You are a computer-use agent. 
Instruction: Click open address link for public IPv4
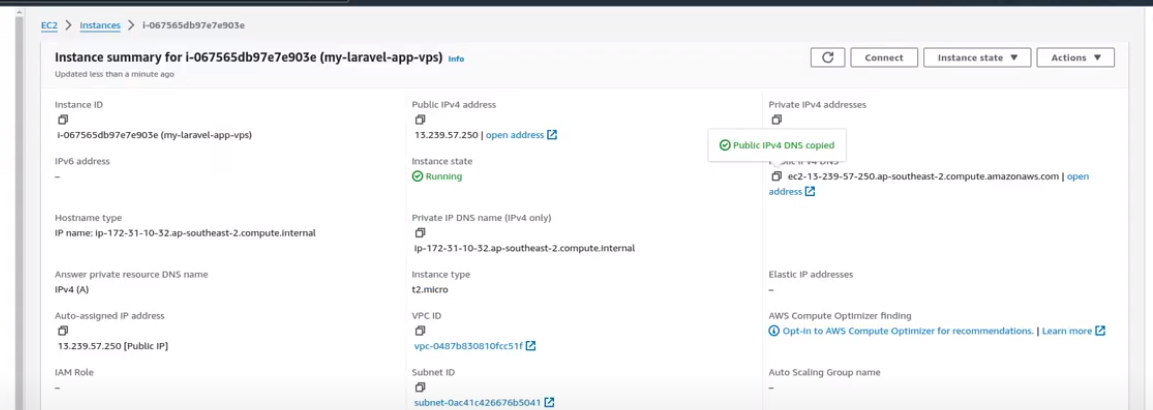pos(515,135)
